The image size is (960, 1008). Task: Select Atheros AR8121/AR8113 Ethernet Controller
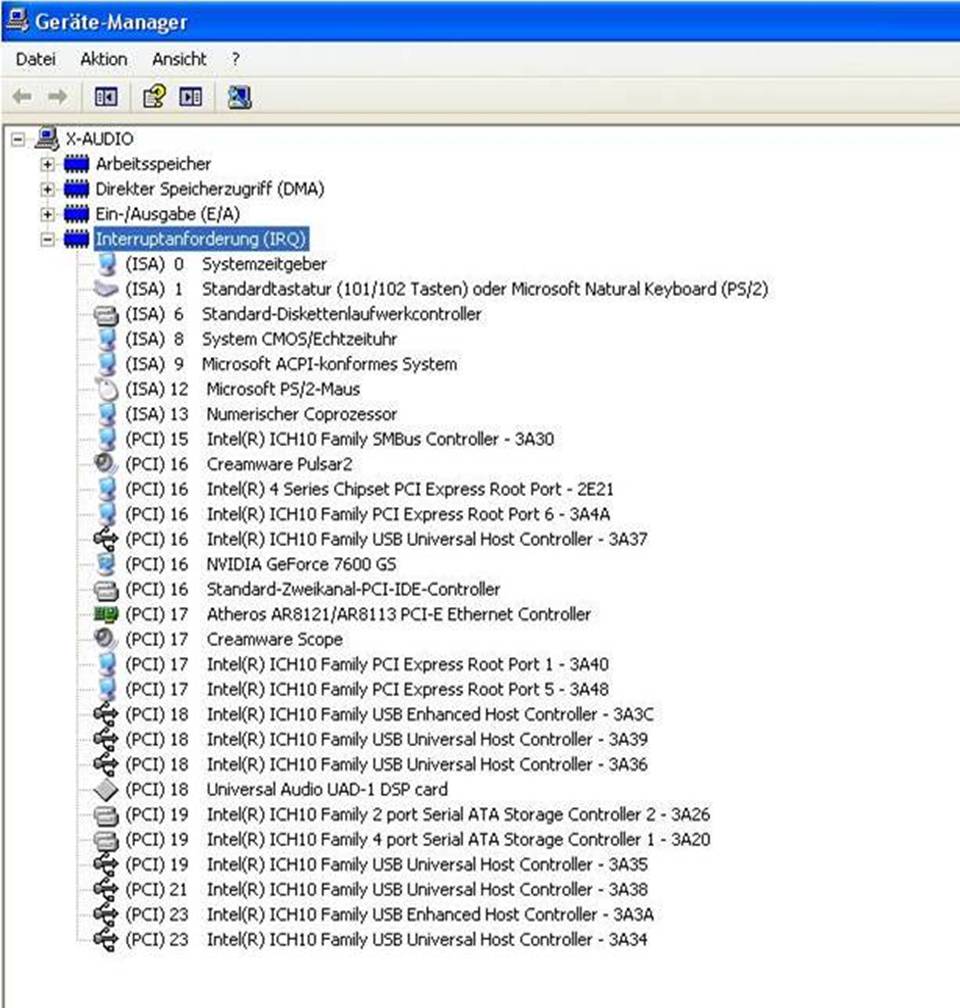point(358,614)
